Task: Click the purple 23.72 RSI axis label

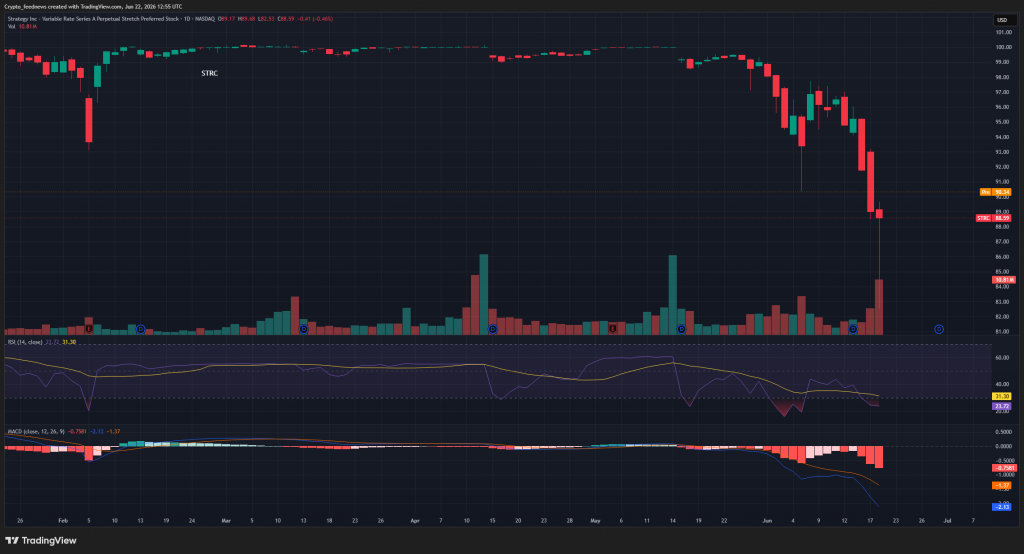Action: [x=1002, y=406]
